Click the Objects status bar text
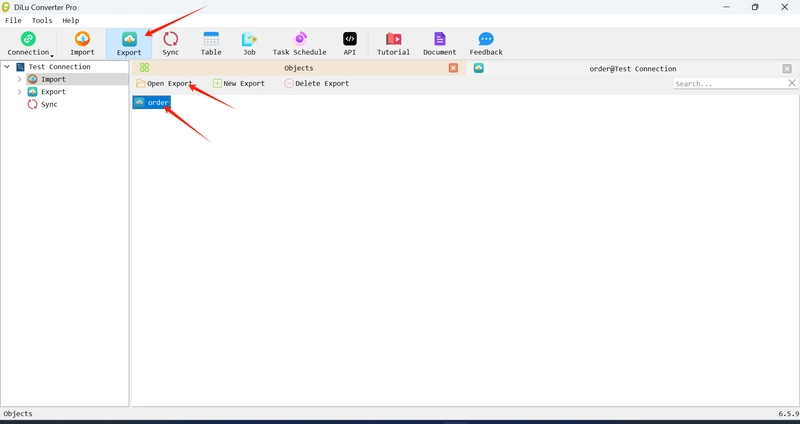 pos(18,414)
